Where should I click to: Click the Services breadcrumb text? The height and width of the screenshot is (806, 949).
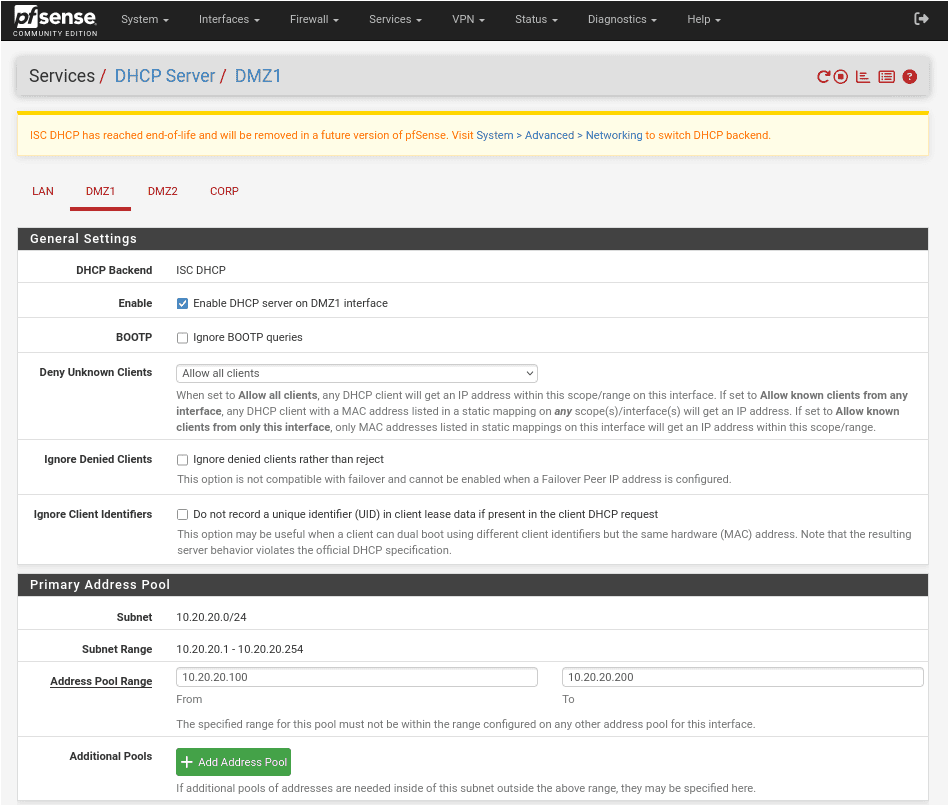click(62, 76)
